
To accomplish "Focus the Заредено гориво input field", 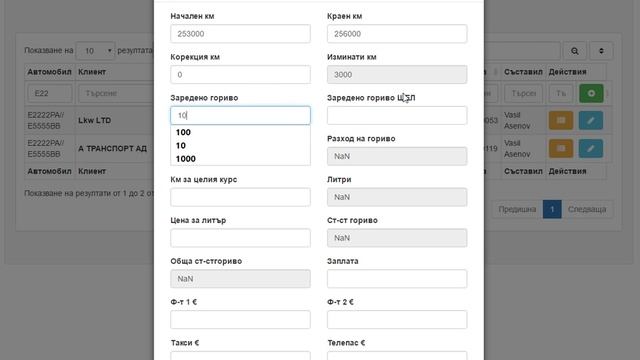I will coord(240,116).
